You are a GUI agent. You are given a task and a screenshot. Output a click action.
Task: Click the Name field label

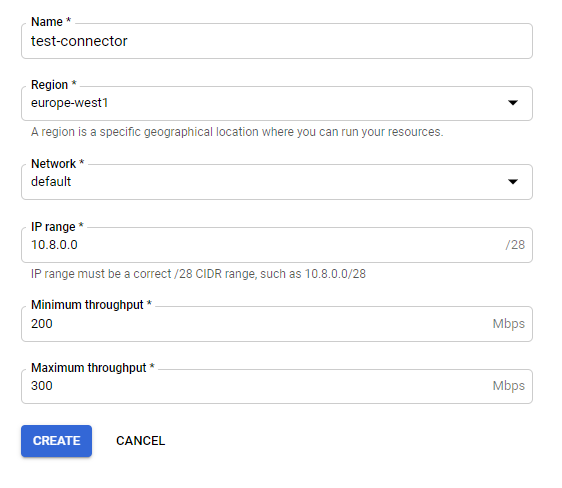point(51,22)
